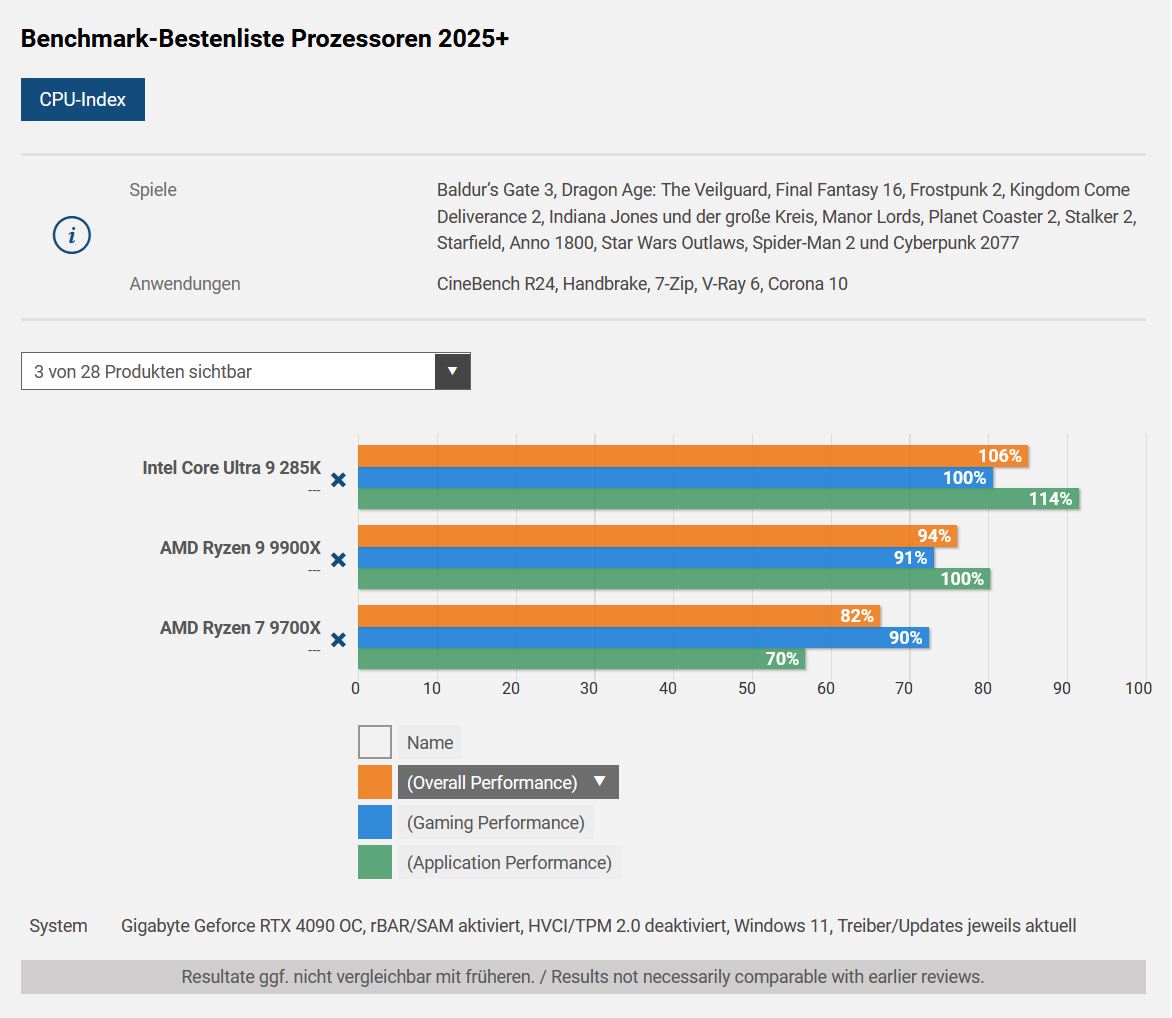Click the 91% blue gaming bar
Viewport: 1172px width, 1018px height.
point(646,558)
